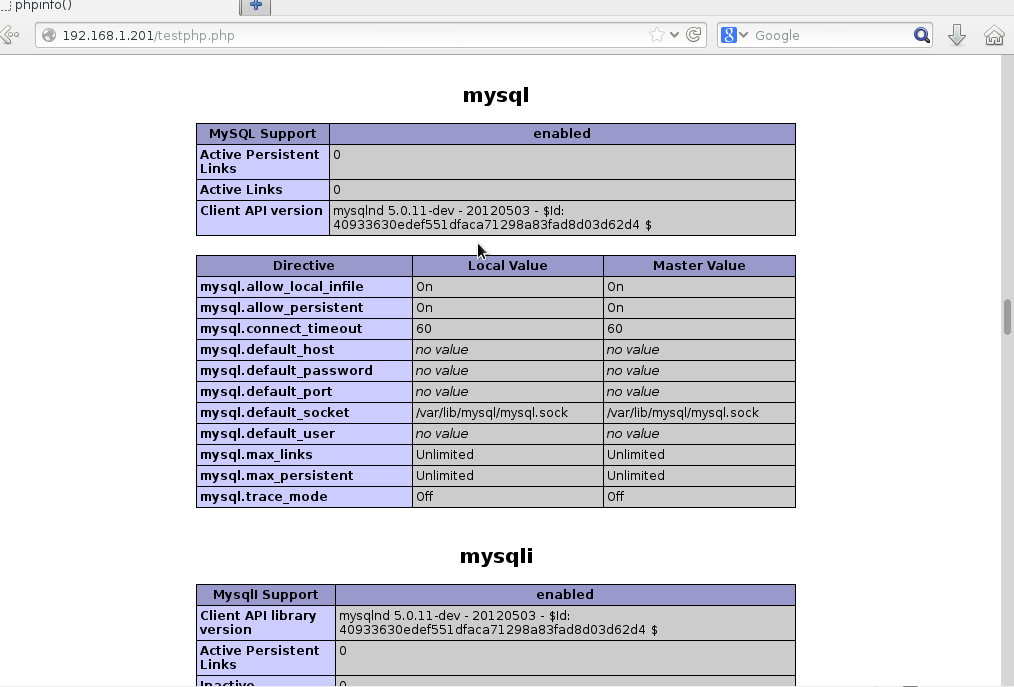Open the URL history dropdown arrow

point(674,35)
